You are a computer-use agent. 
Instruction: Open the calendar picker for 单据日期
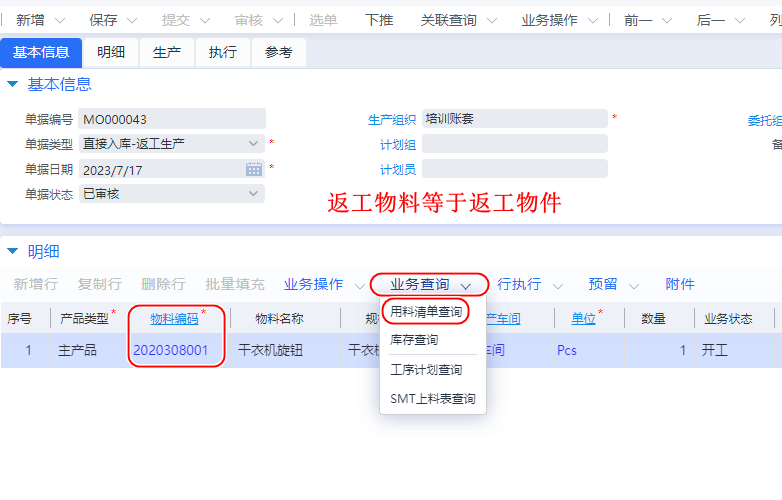(254, 169)
